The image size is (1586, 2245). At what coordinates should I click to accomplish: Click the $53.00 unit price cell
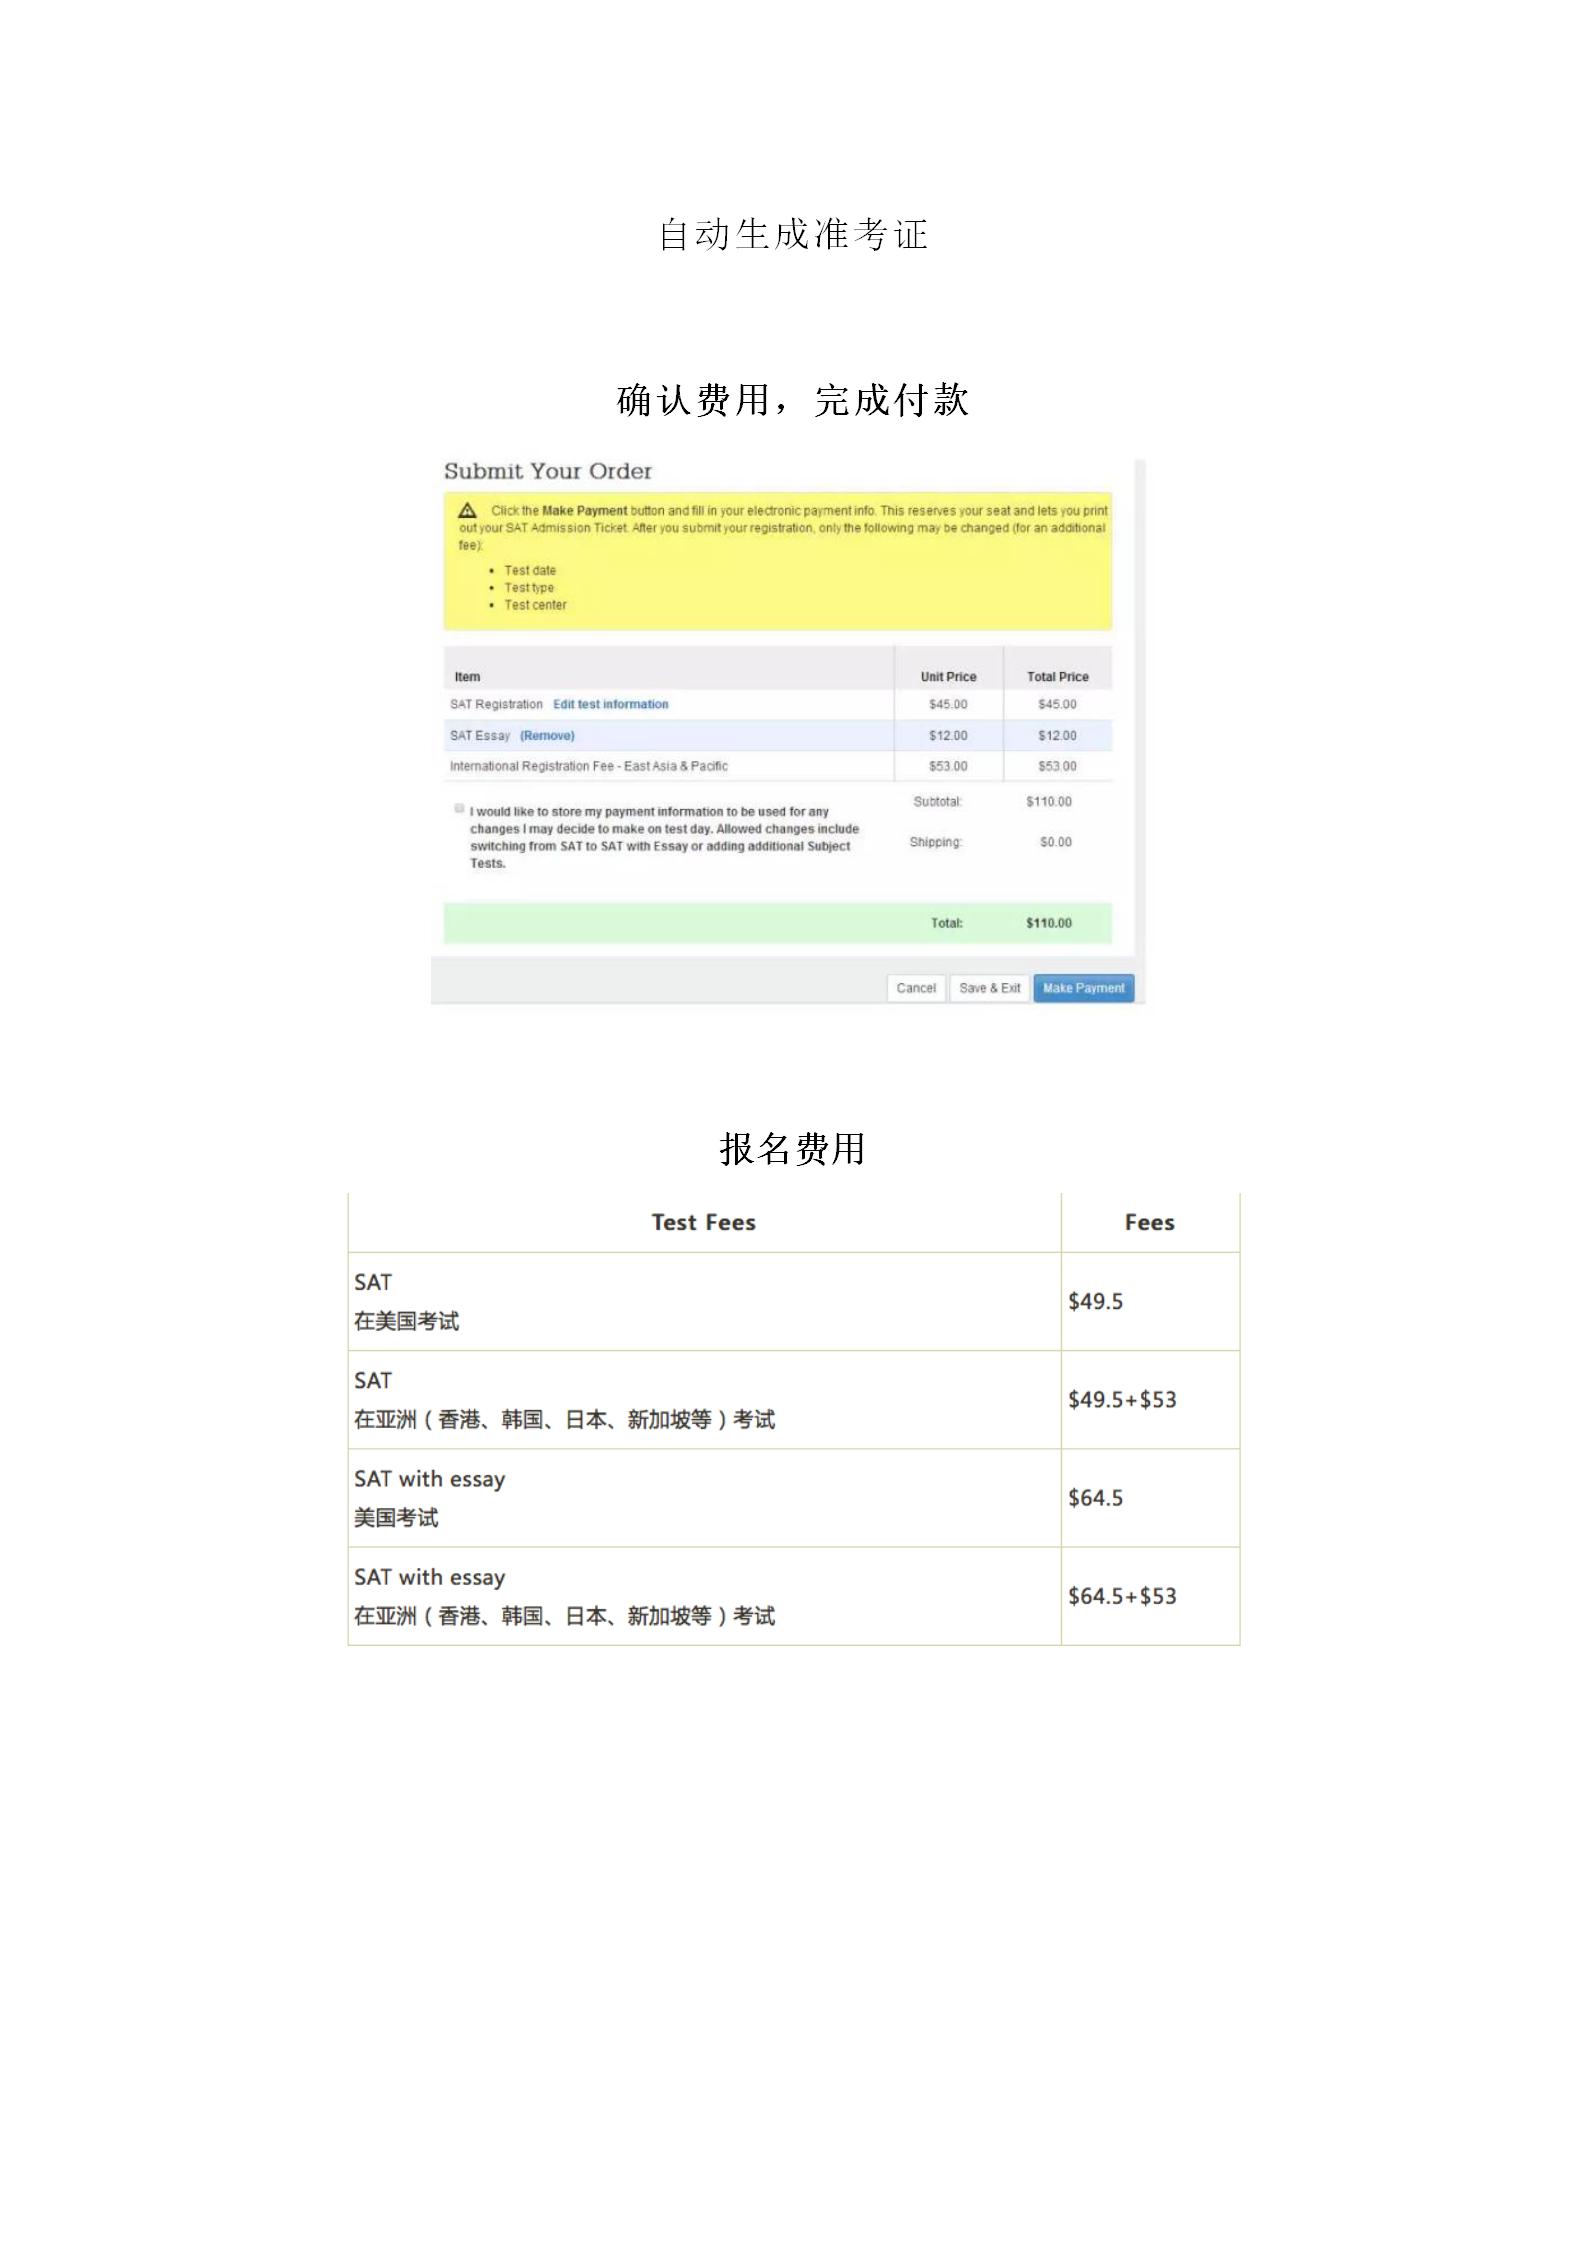click(x=948, y=766)
